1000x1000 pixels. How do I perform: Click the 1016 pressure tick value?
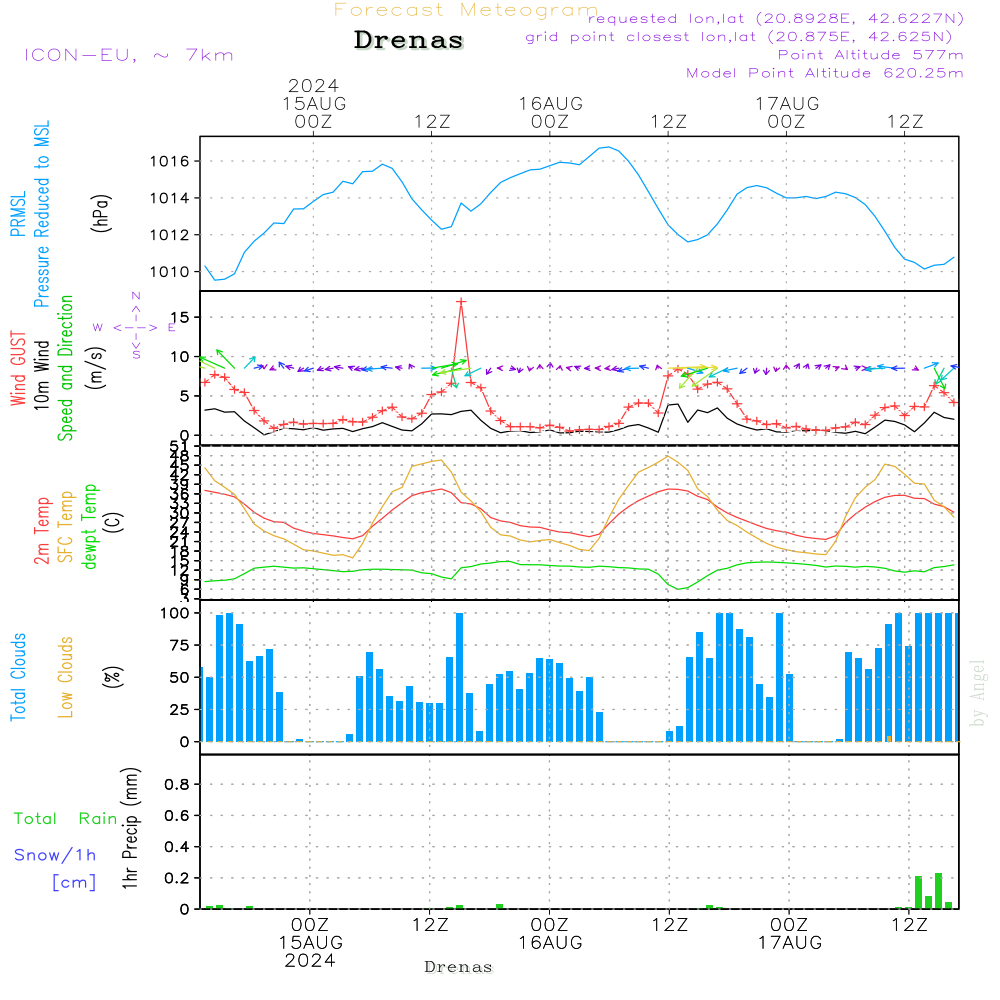coord(170,161)
